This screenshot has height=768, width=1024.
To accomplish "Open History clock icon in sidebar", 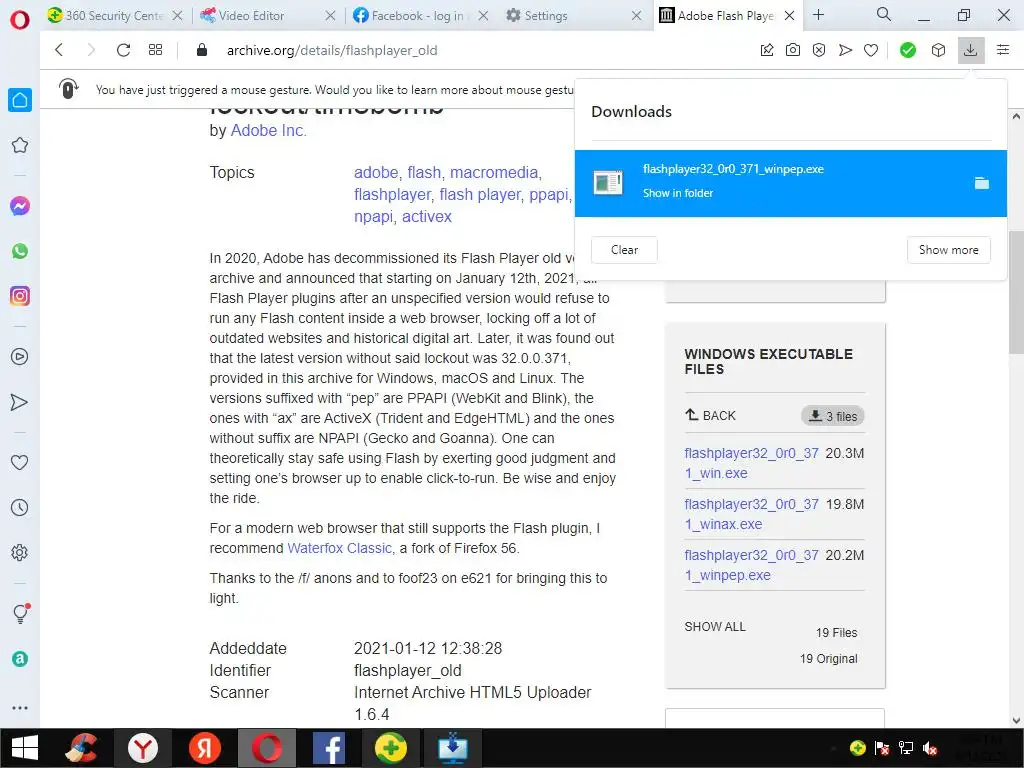I will 20,507.
